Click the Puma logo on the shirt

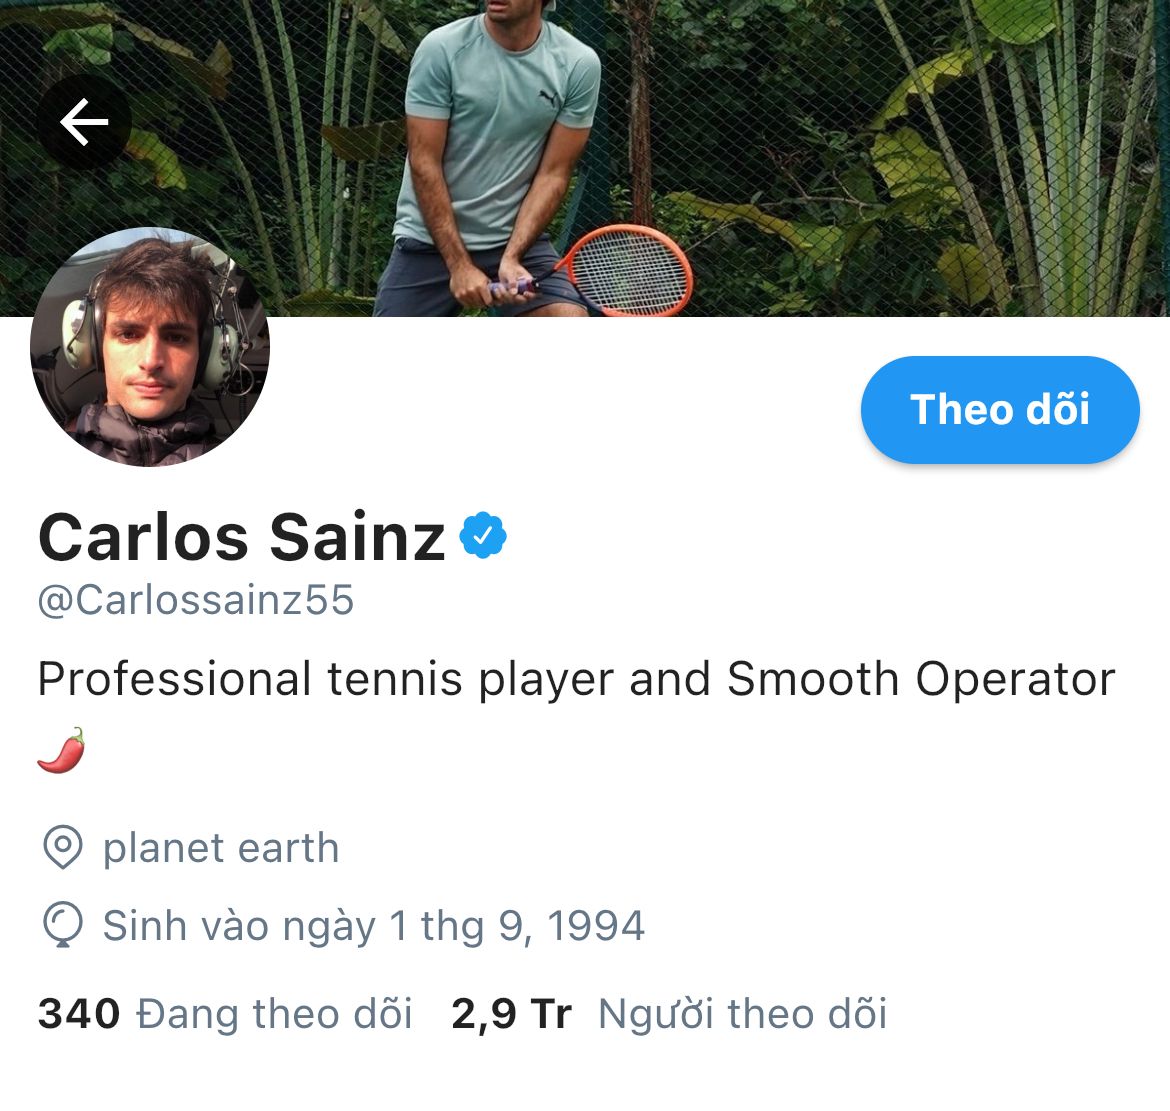(x=548, y=98)
